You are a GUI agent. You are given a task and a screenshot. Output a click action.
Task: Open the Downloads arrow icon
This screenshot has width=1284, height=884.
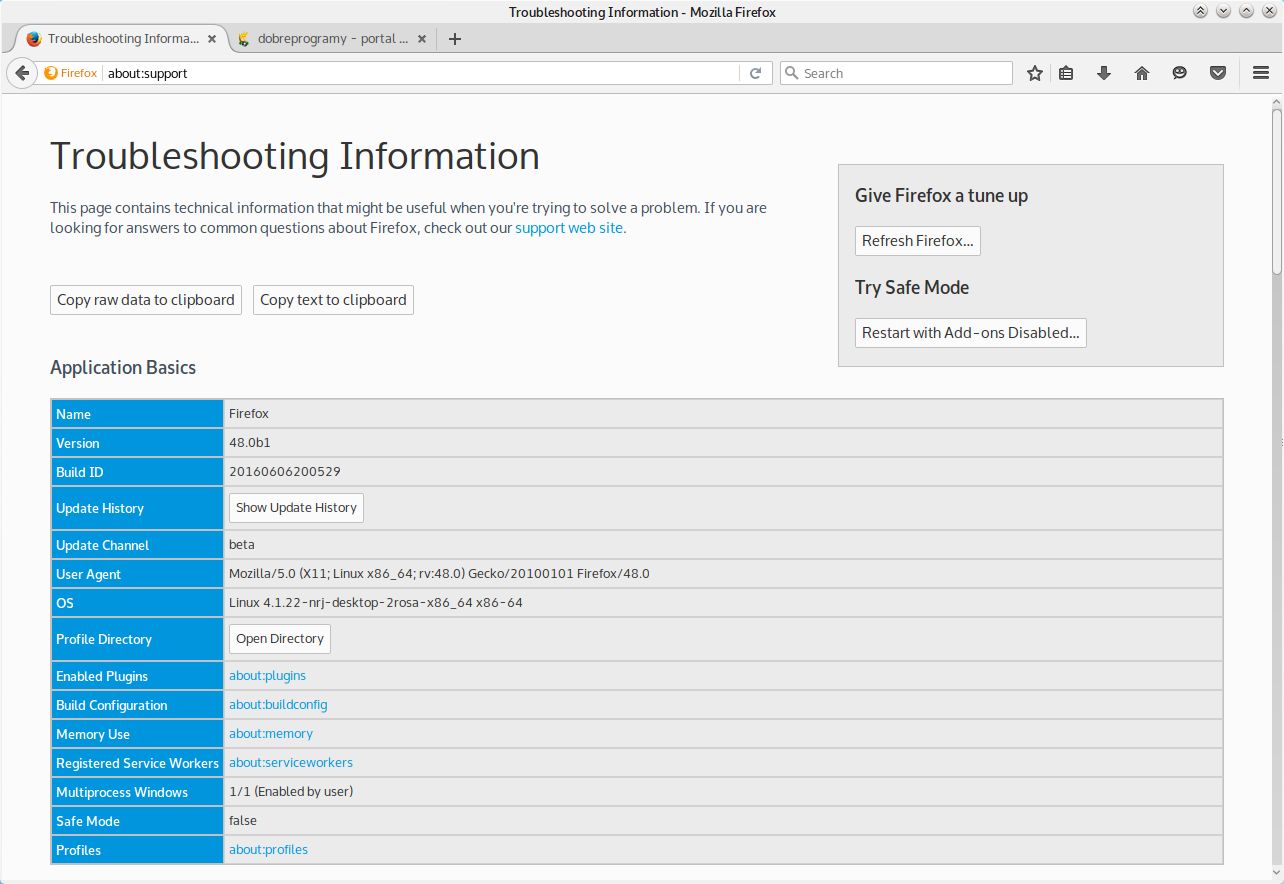1104,73
